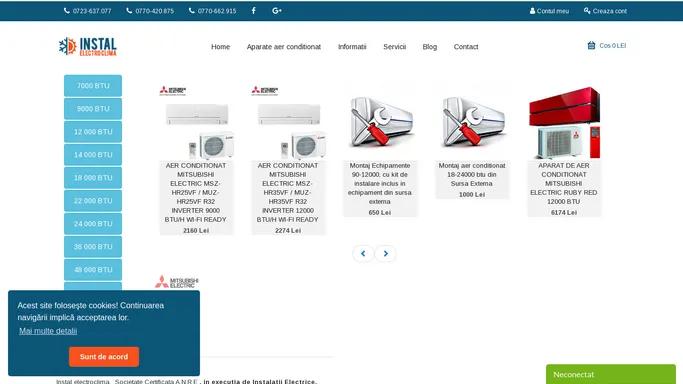Click price 2160 Lei

196,230
